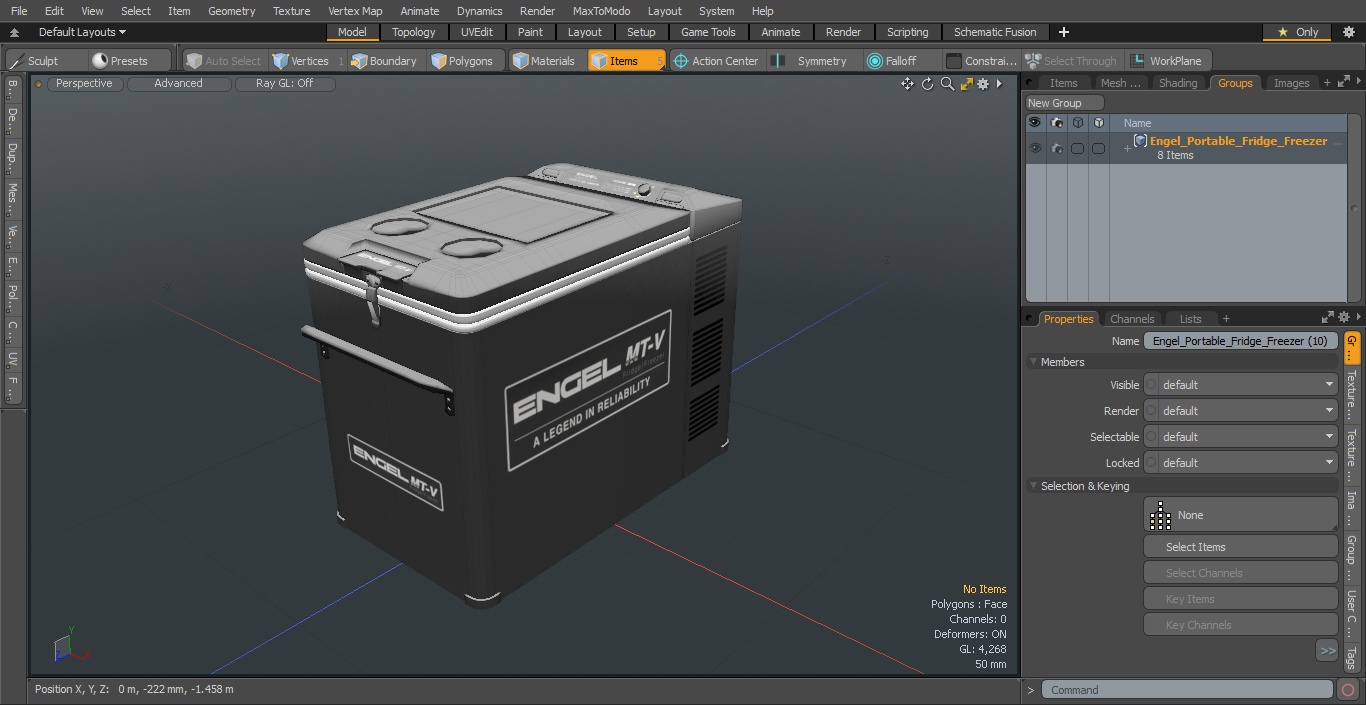
Task: Open the Action Center options
Action: point(716,61)
